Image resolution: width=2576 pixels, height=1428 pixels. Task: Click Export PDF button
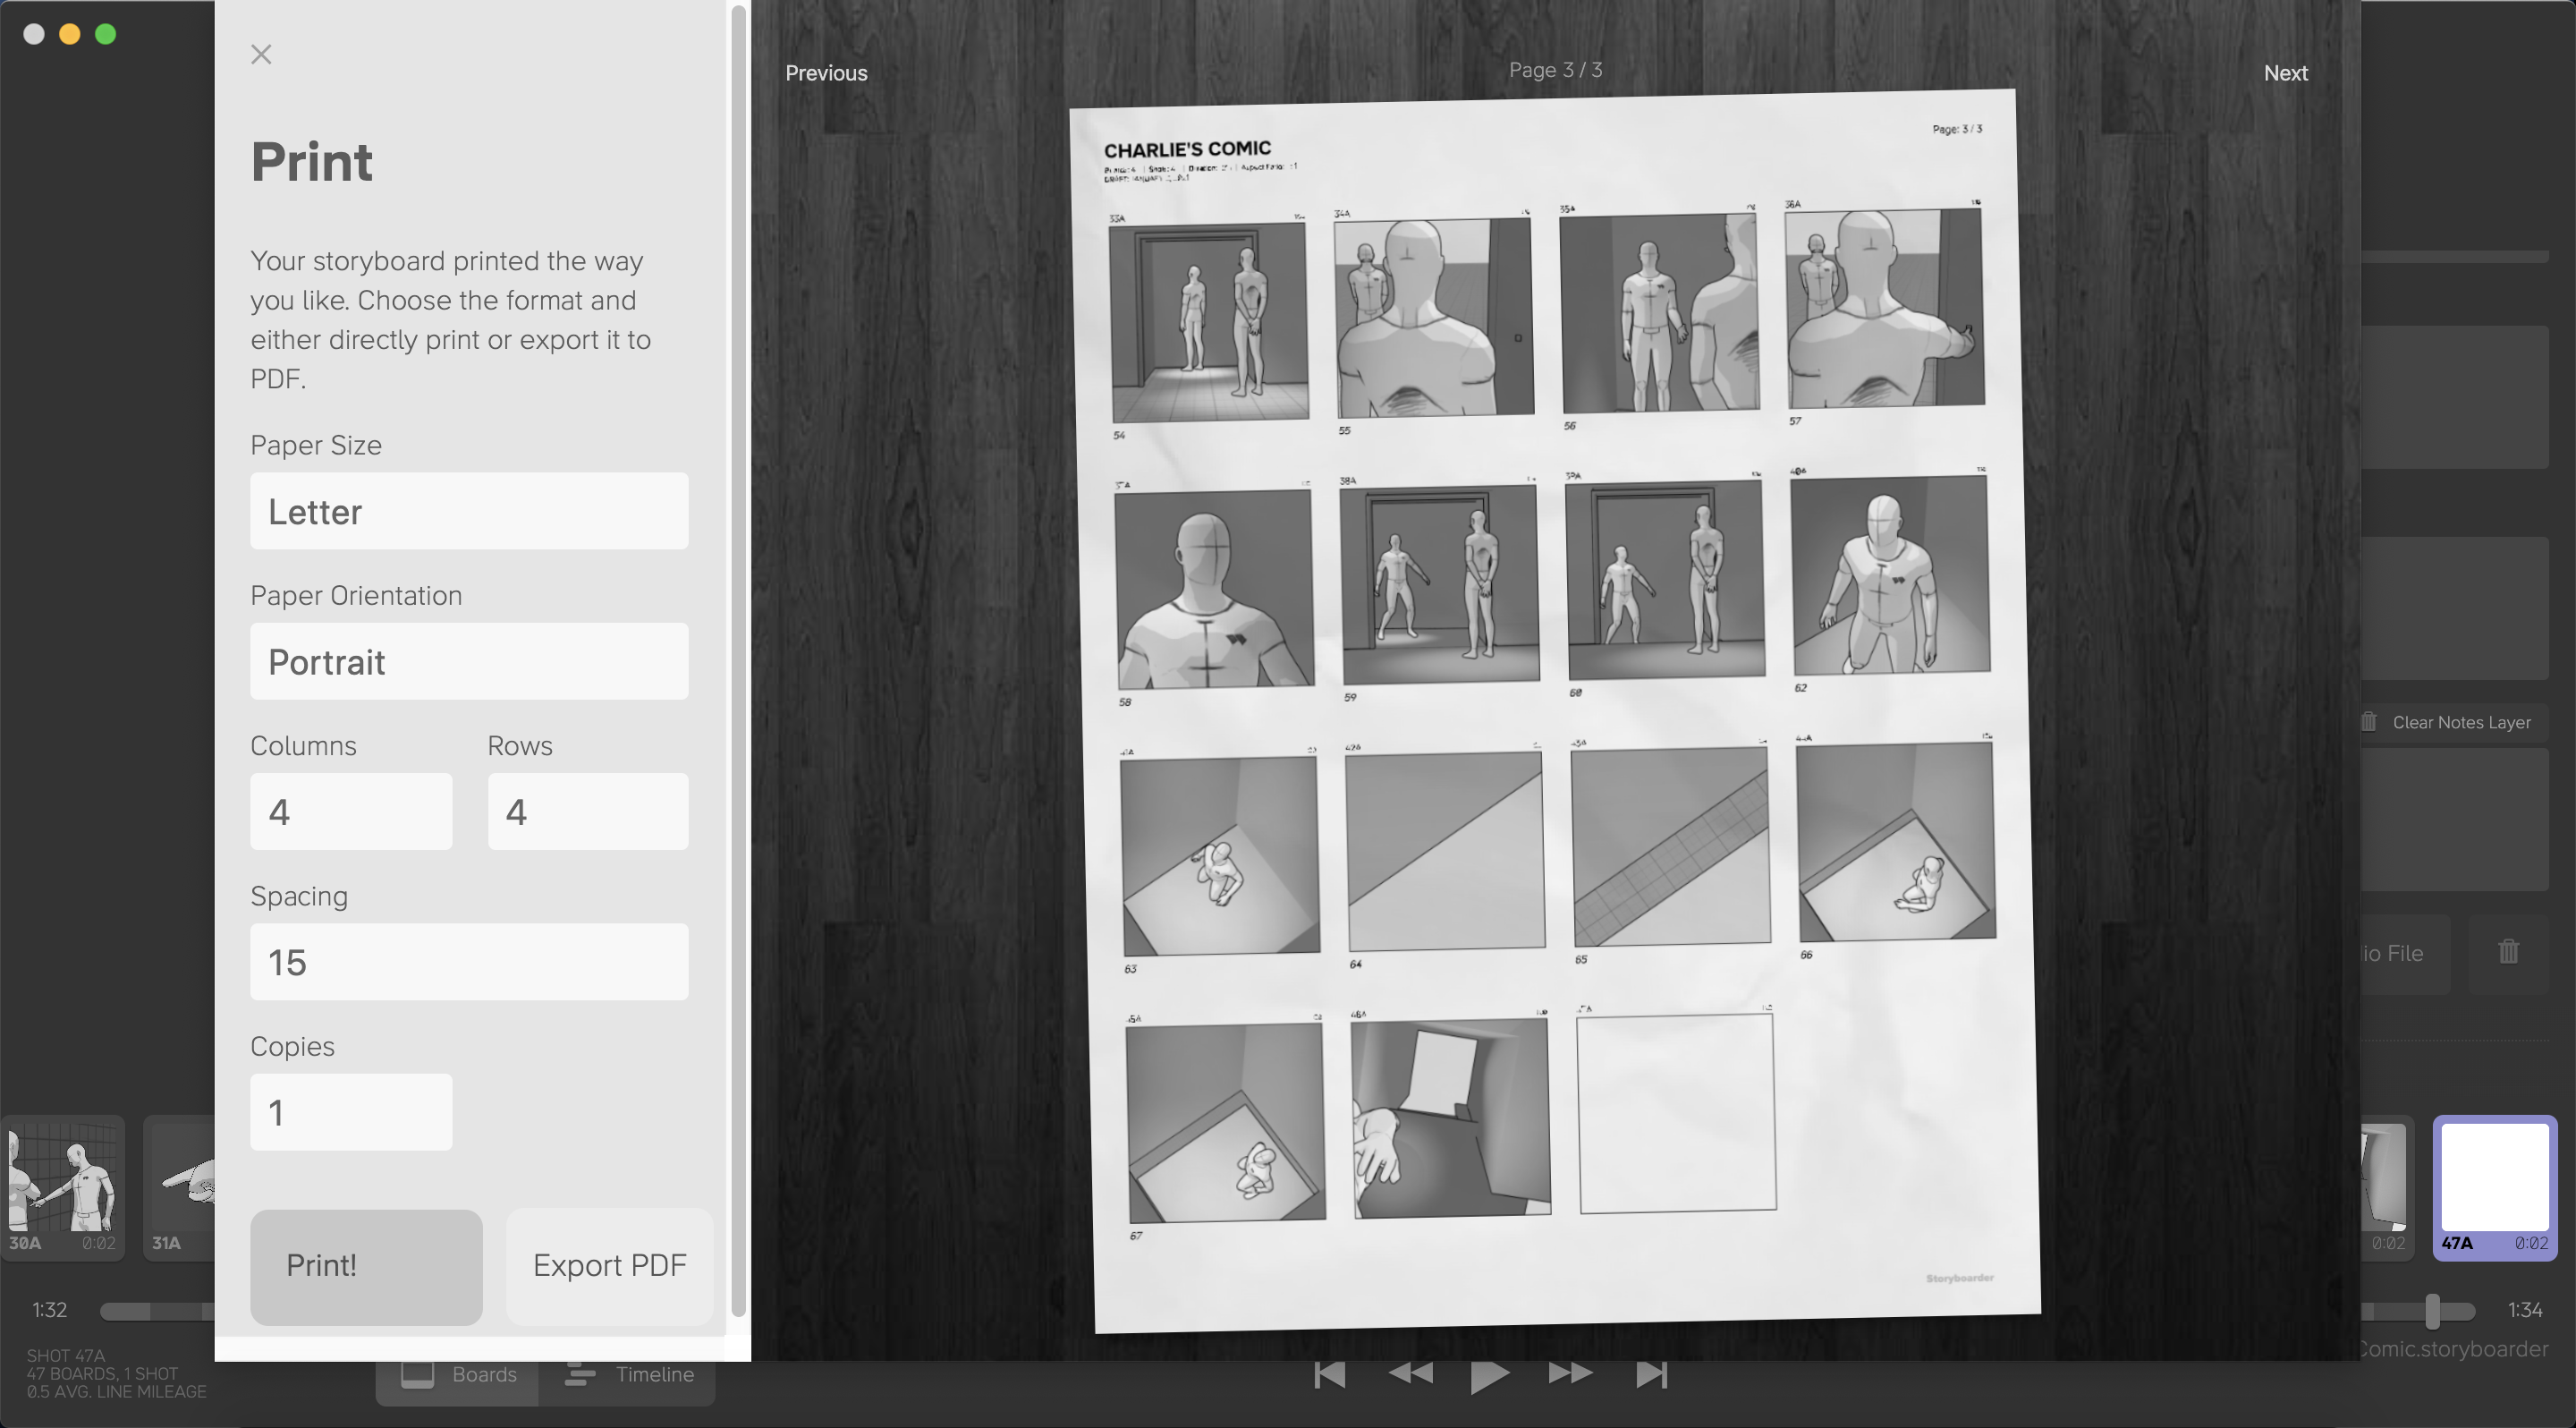coord(610,1267)
